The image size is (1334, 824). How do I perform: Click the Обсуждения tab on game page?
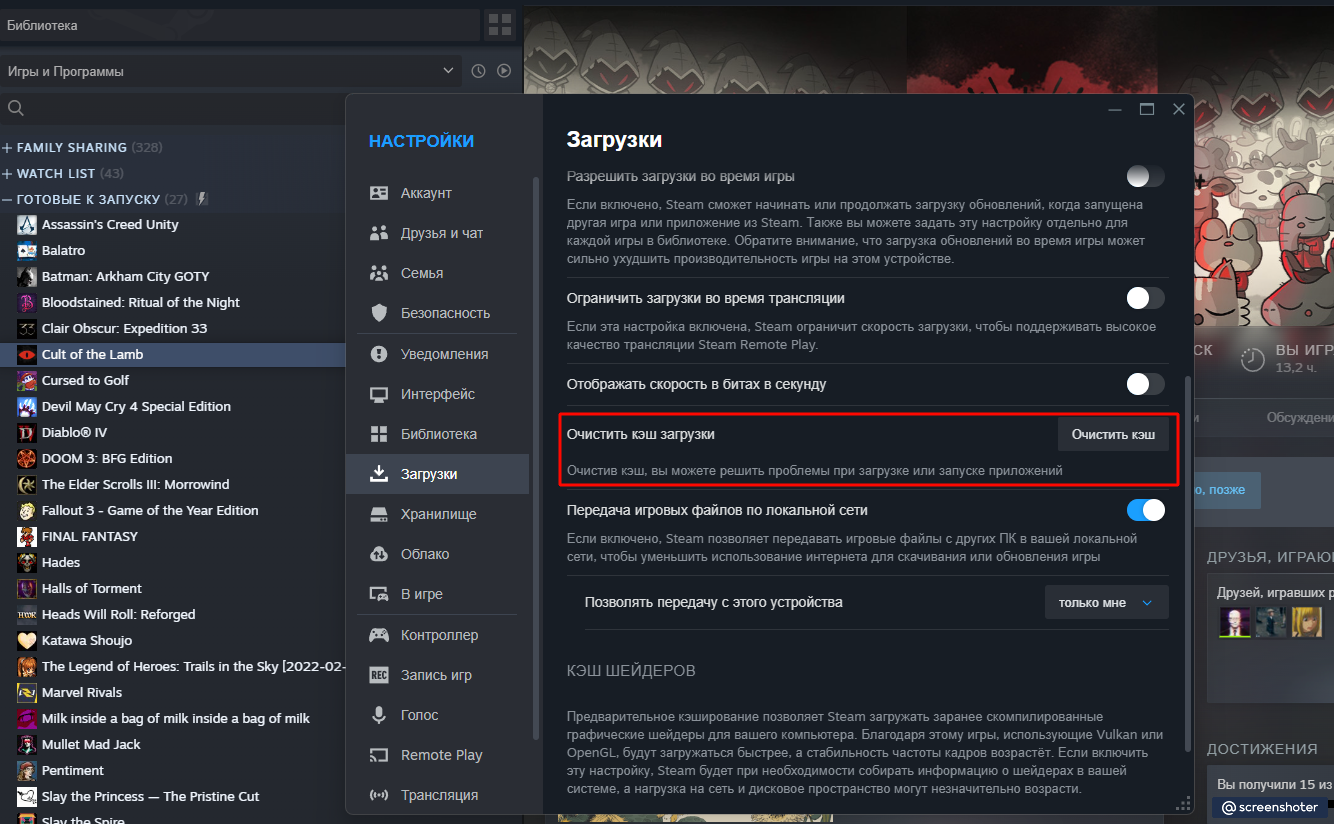coord(1299,417)
